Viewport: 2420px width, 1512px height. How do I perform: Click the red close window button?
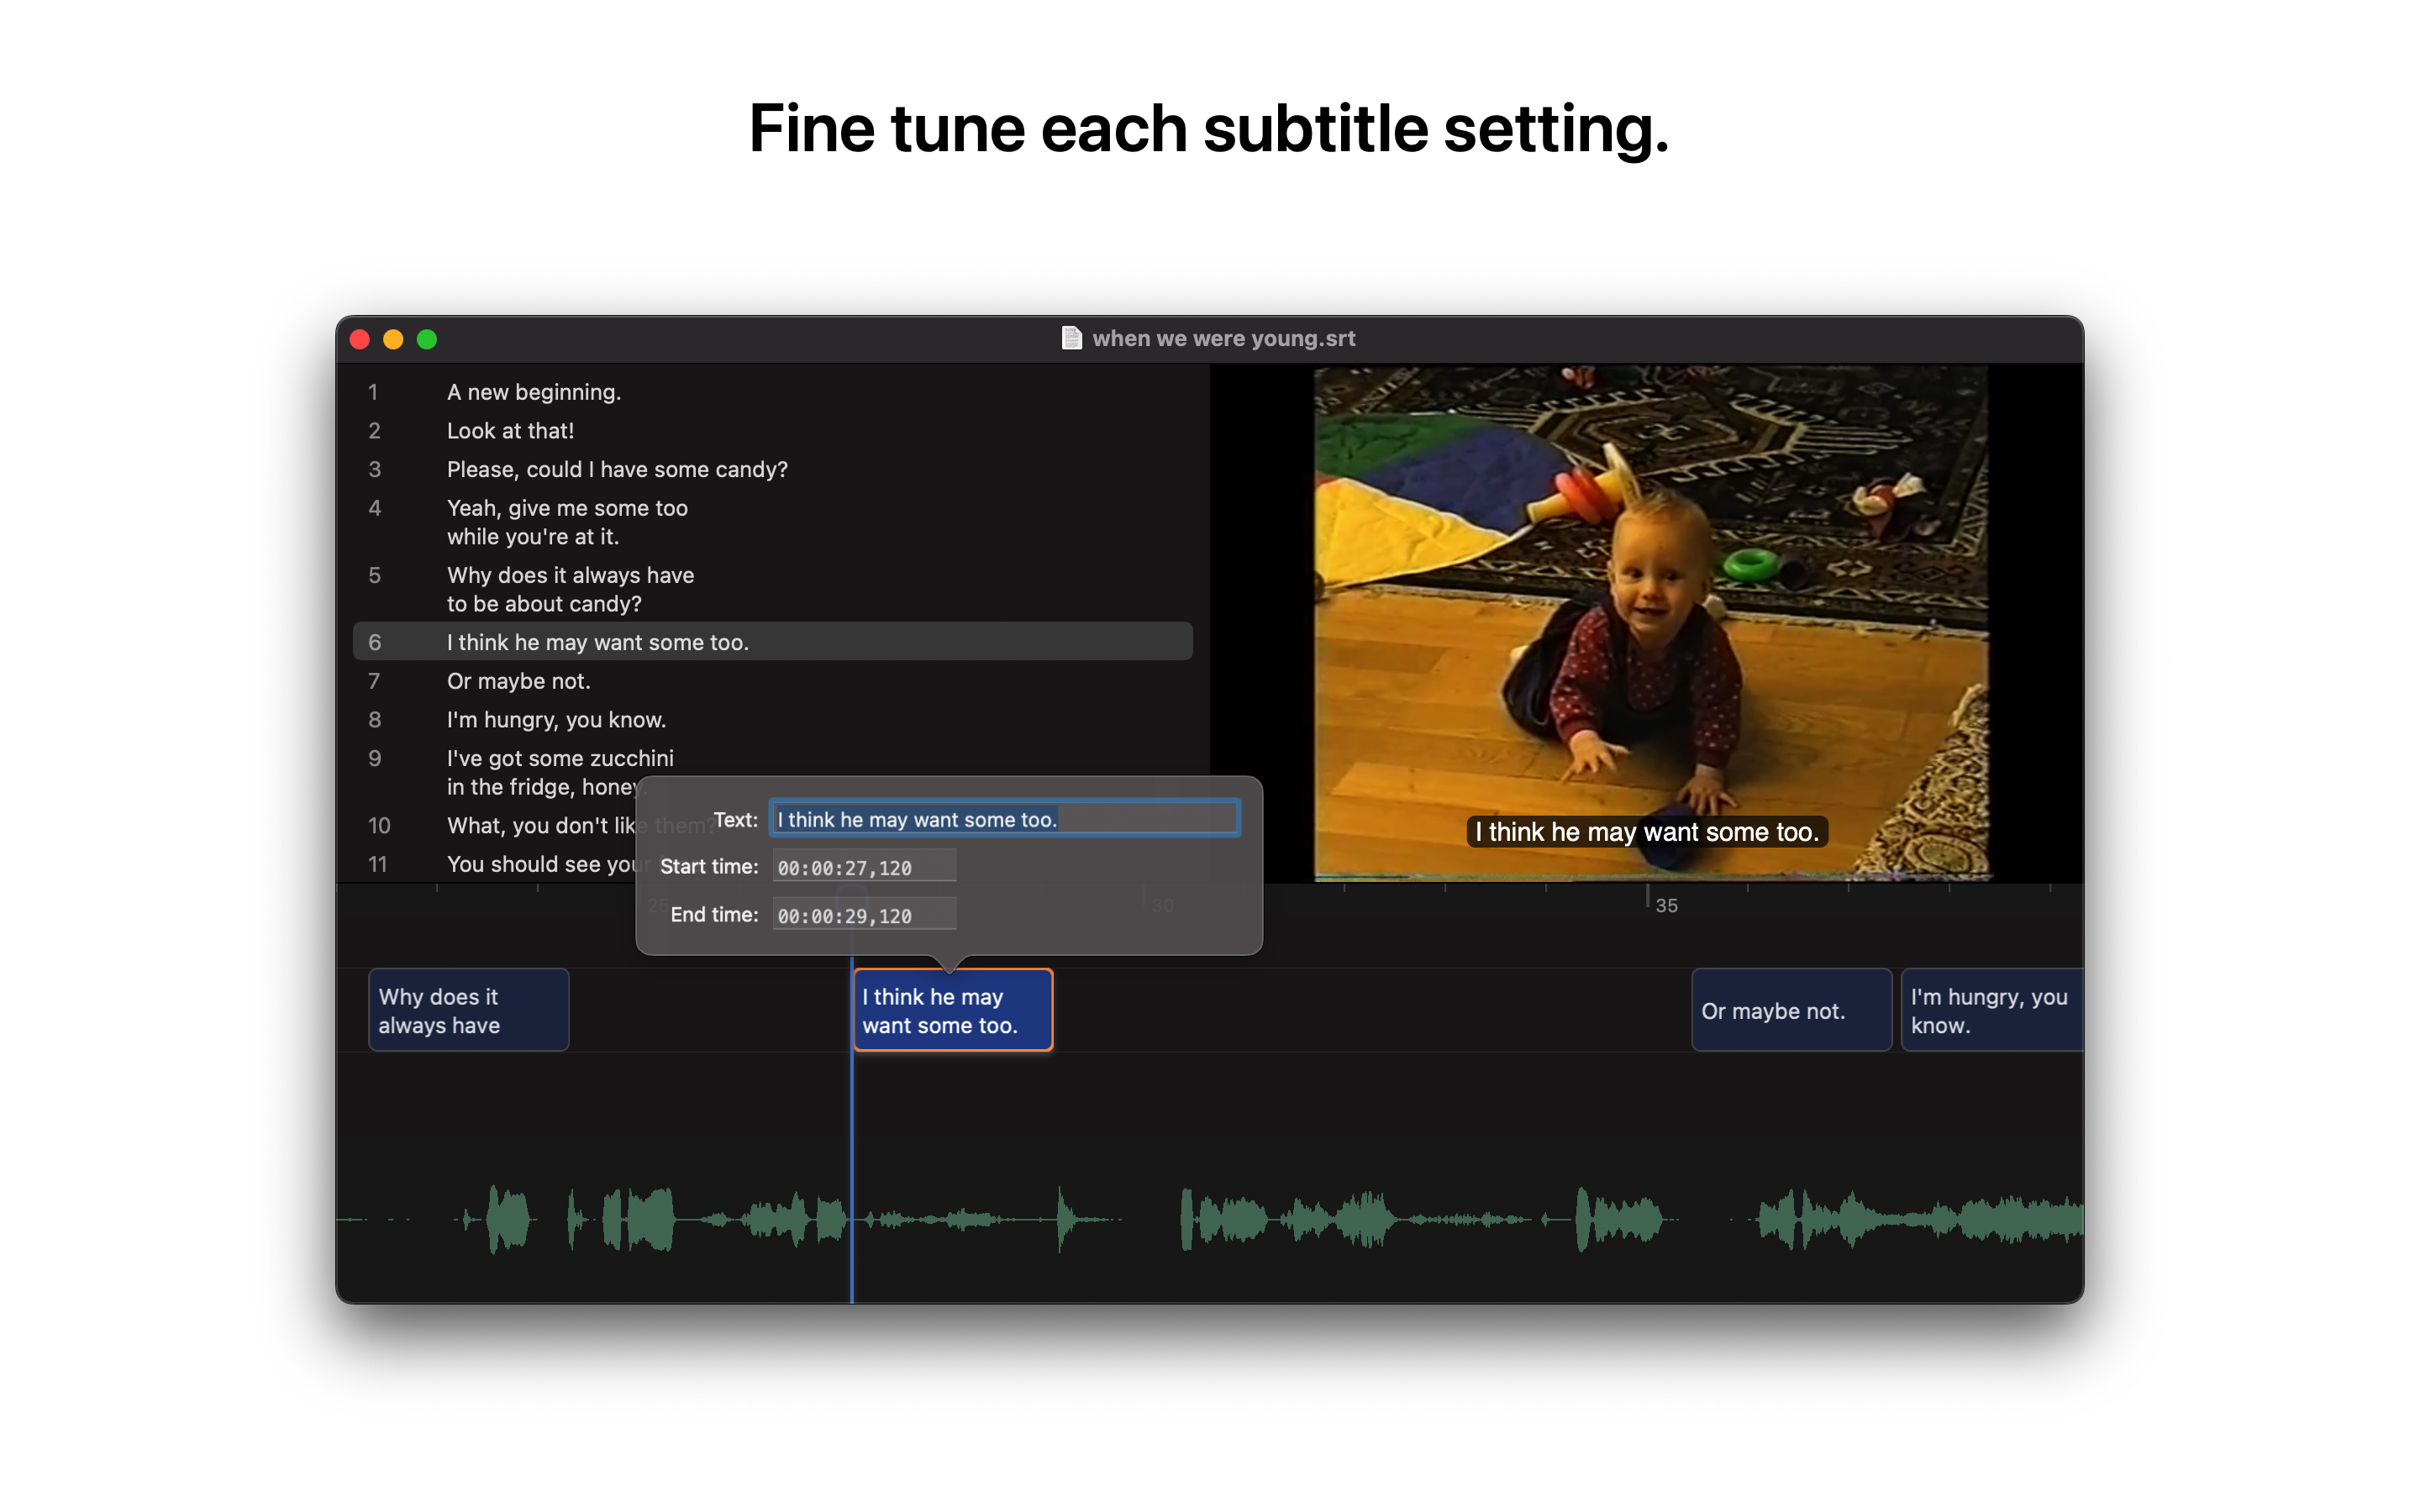(x=360, y=339)
